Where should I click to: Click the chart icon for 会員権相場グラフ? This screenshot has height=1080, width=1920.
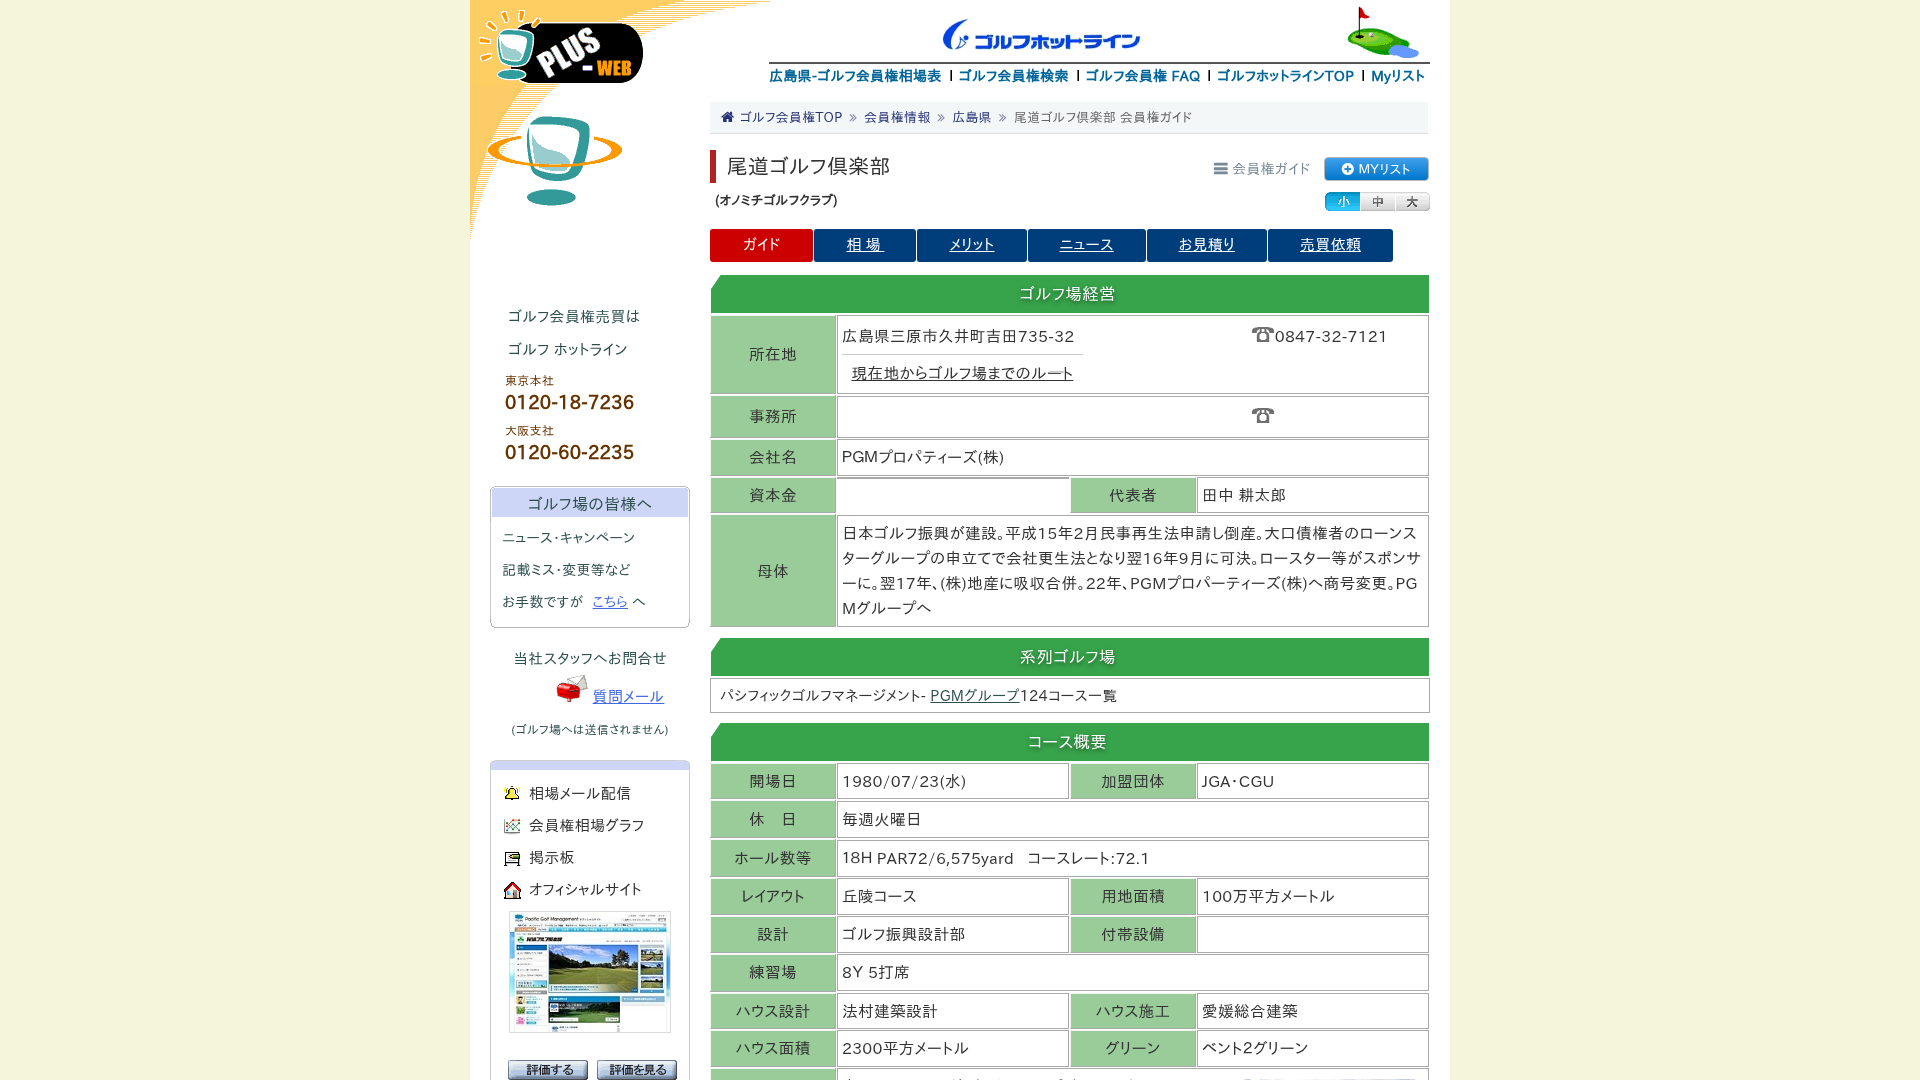tap(512, 826)
